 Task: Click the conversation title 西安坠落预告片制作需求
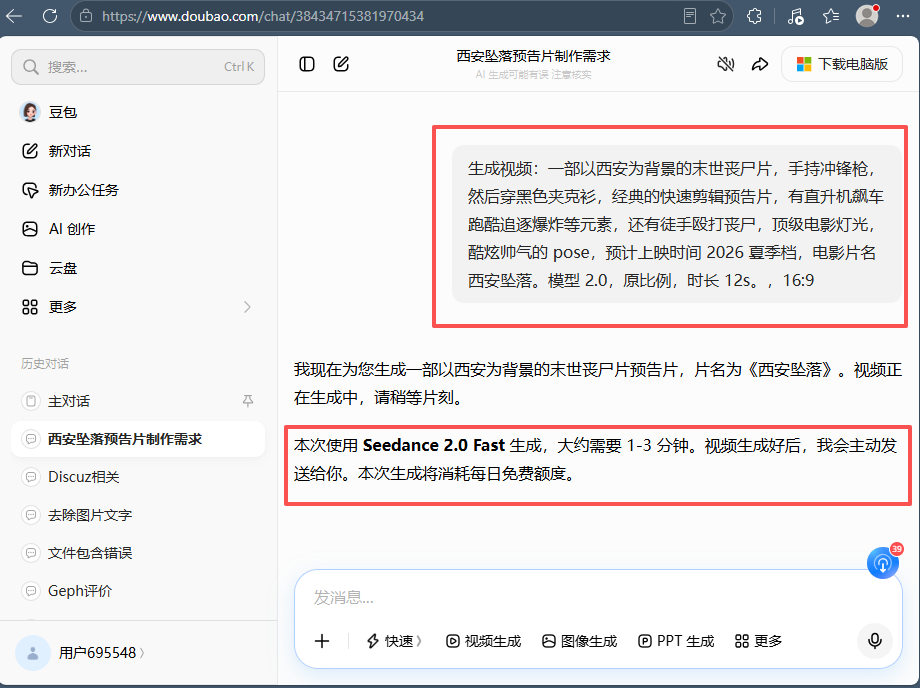coord(533,56)
